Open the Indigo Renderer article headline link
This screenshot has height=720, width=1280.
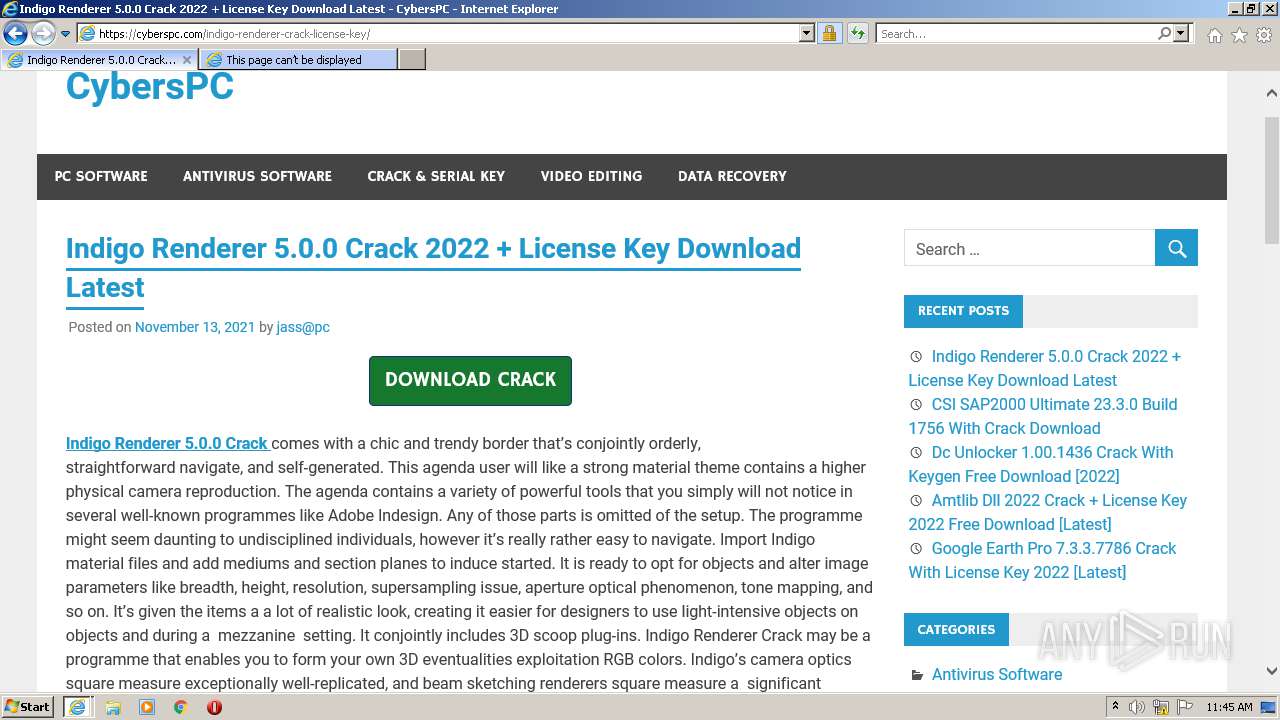coord(433,267)
